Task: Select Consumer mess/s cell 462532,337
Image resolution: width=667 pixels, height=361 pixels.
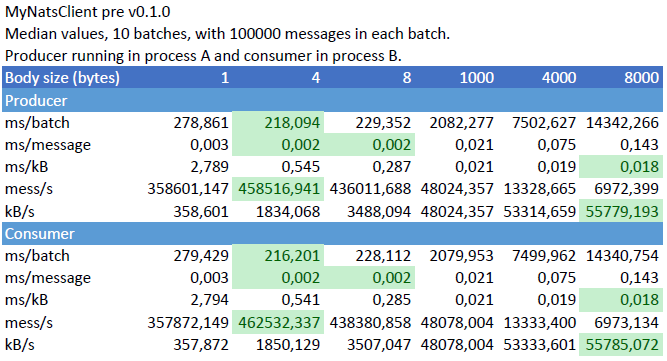Action: (x=278, y=322)
